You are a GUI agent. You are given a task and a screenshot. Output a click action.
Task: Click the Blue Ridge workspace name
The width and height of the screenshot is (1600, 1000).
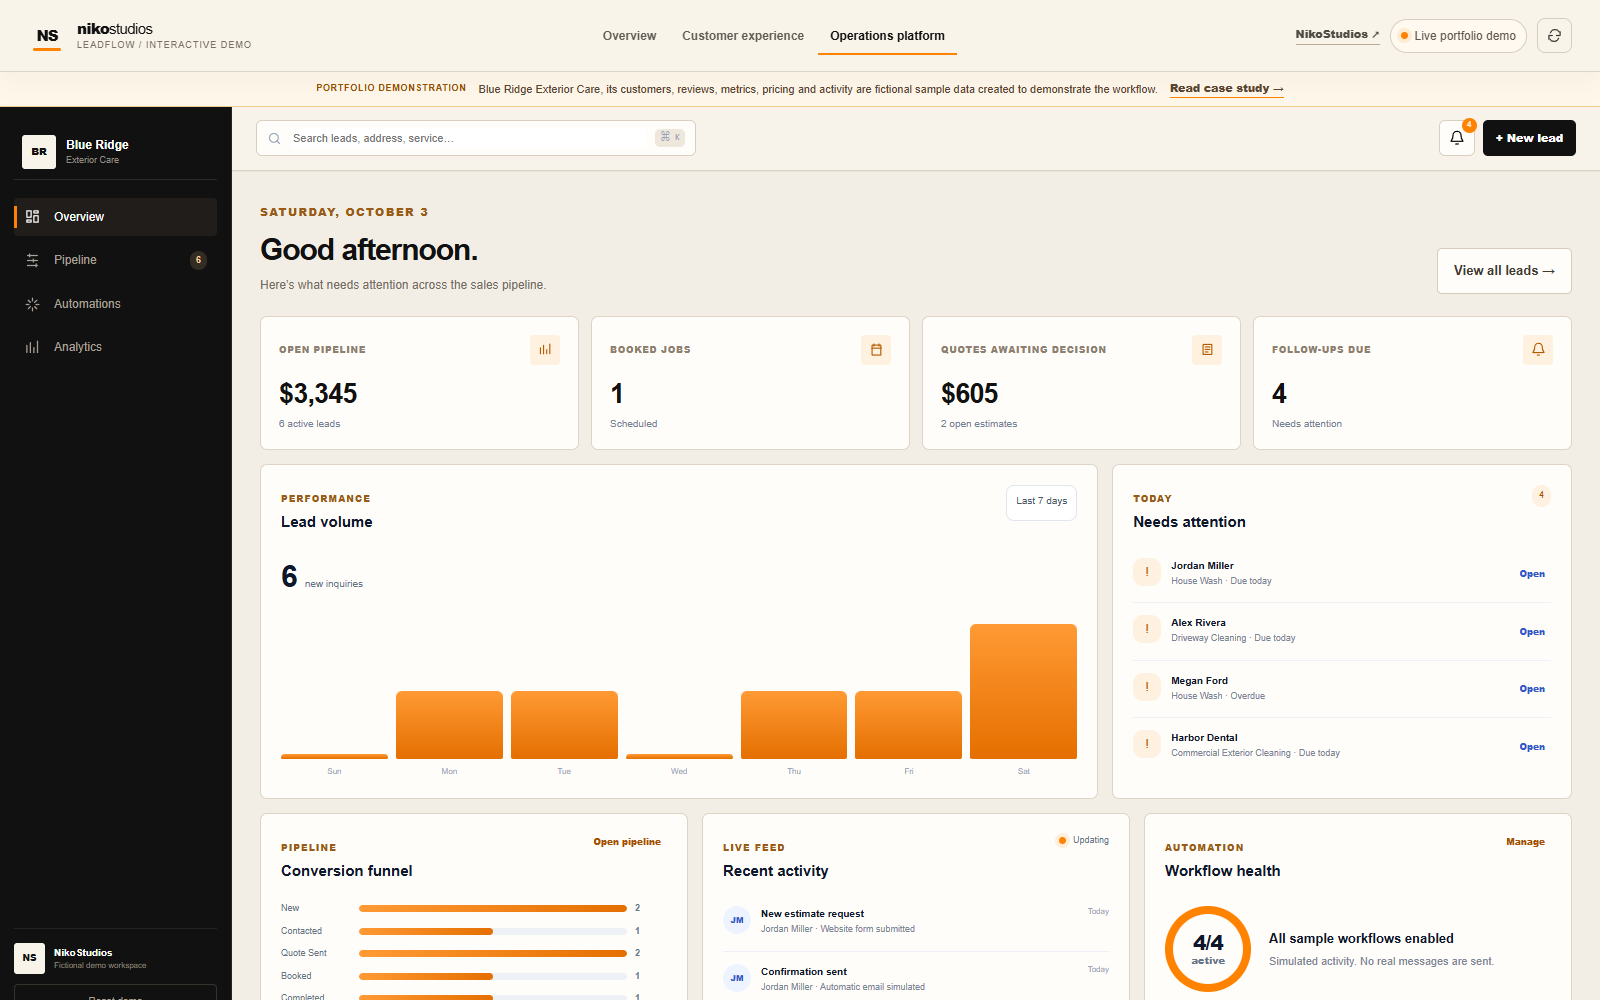tap(97, 145)
